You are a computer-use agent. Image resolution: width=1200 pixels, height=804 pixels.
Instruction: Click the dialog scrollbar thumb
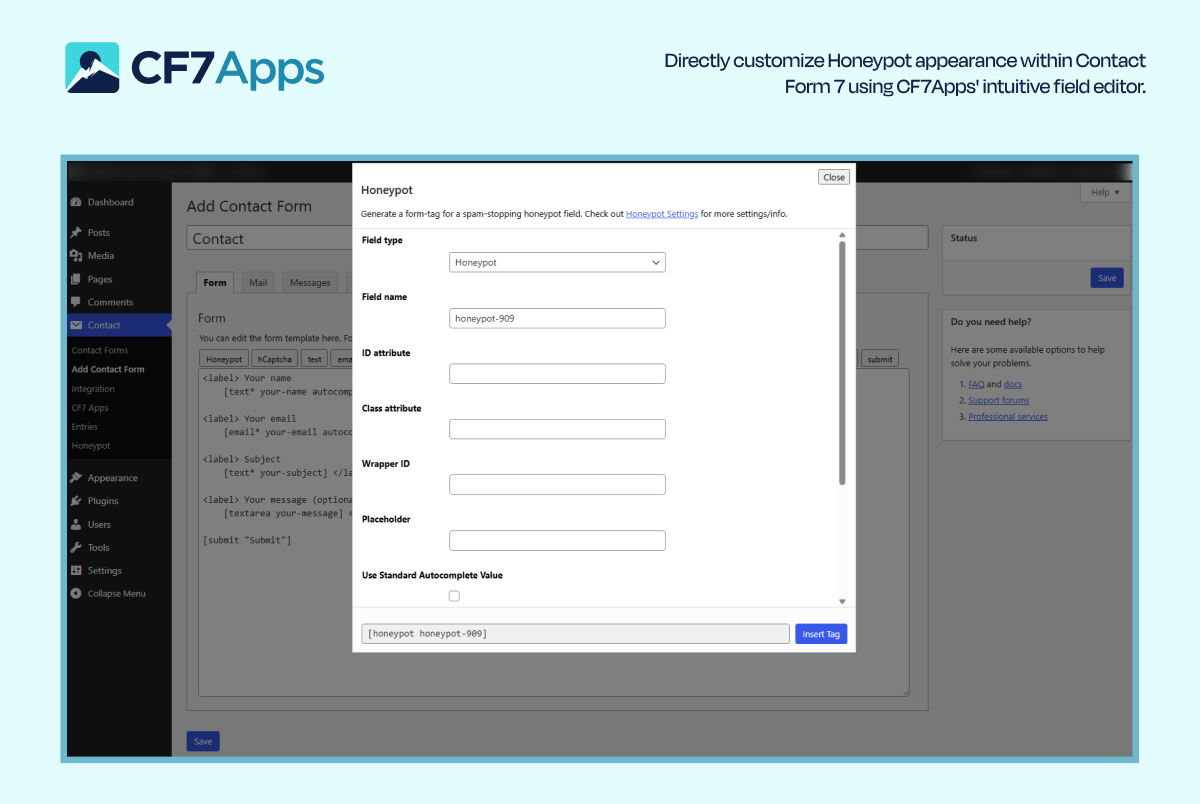842,362
